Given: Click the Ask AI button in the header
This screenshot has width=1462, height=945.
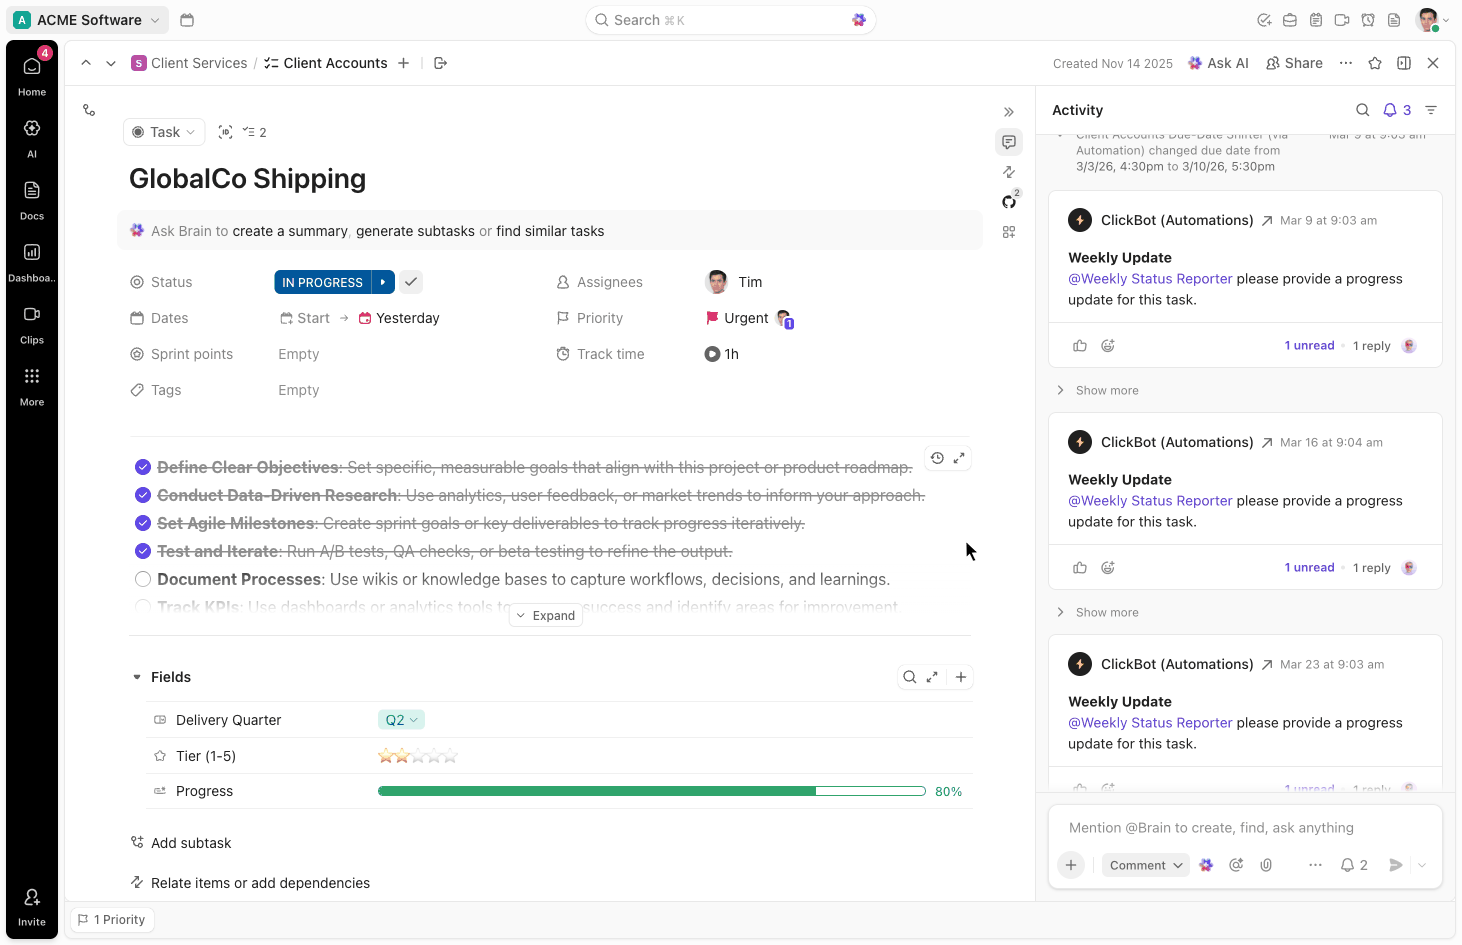Looking at the screenshot, I should point(1218,63).
